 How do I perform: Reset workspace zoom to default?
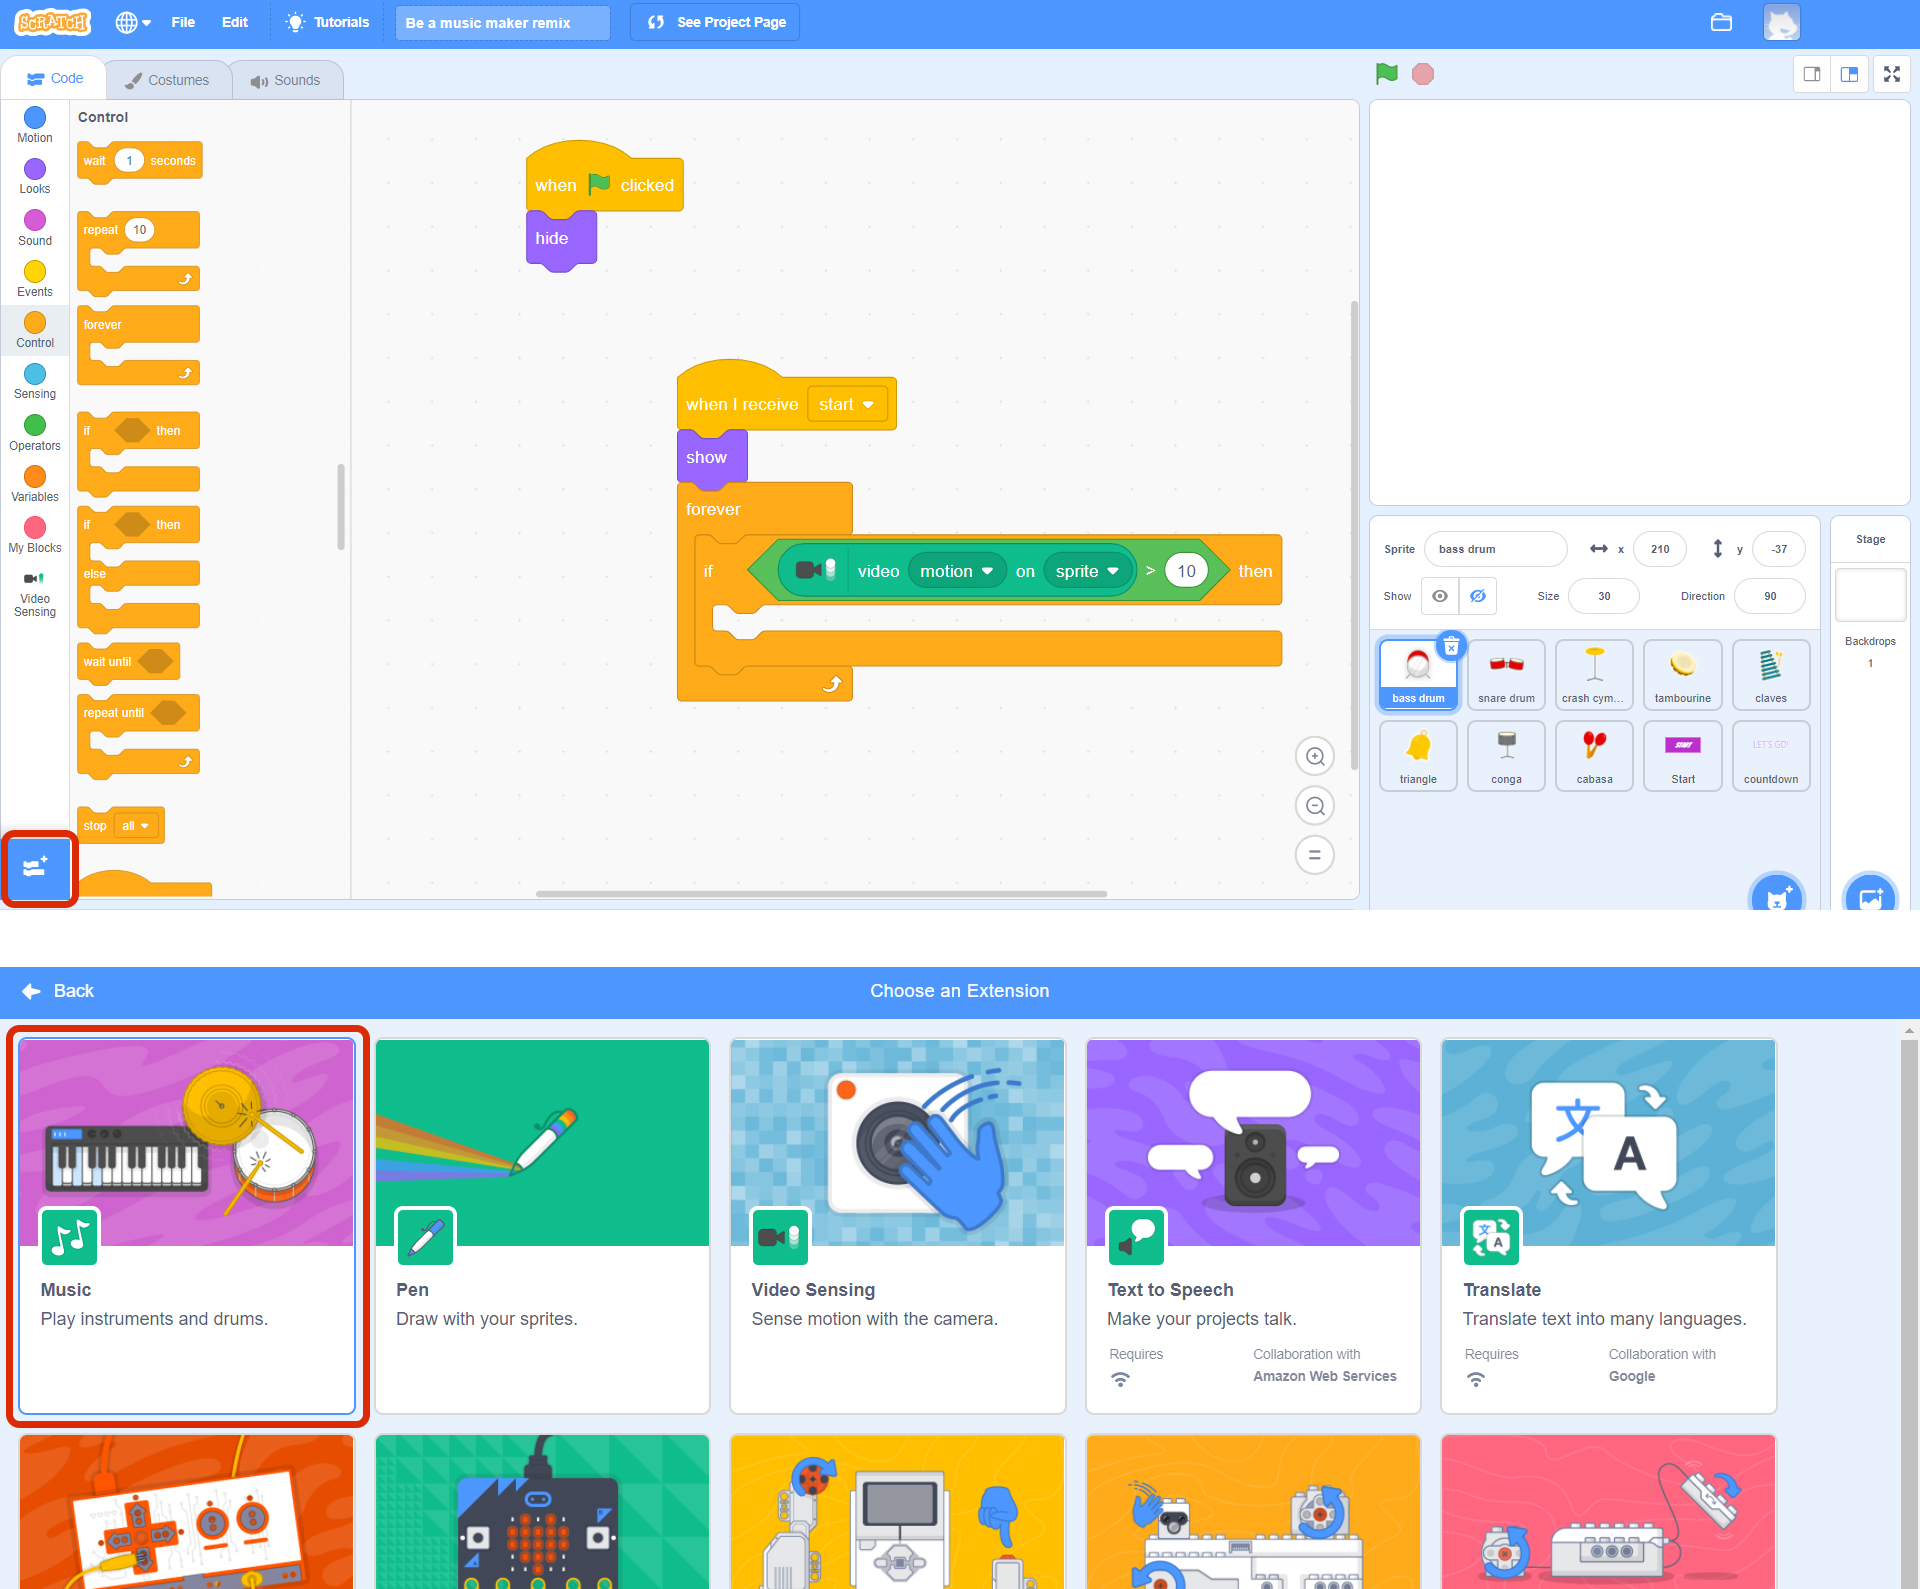point(1315,855)
